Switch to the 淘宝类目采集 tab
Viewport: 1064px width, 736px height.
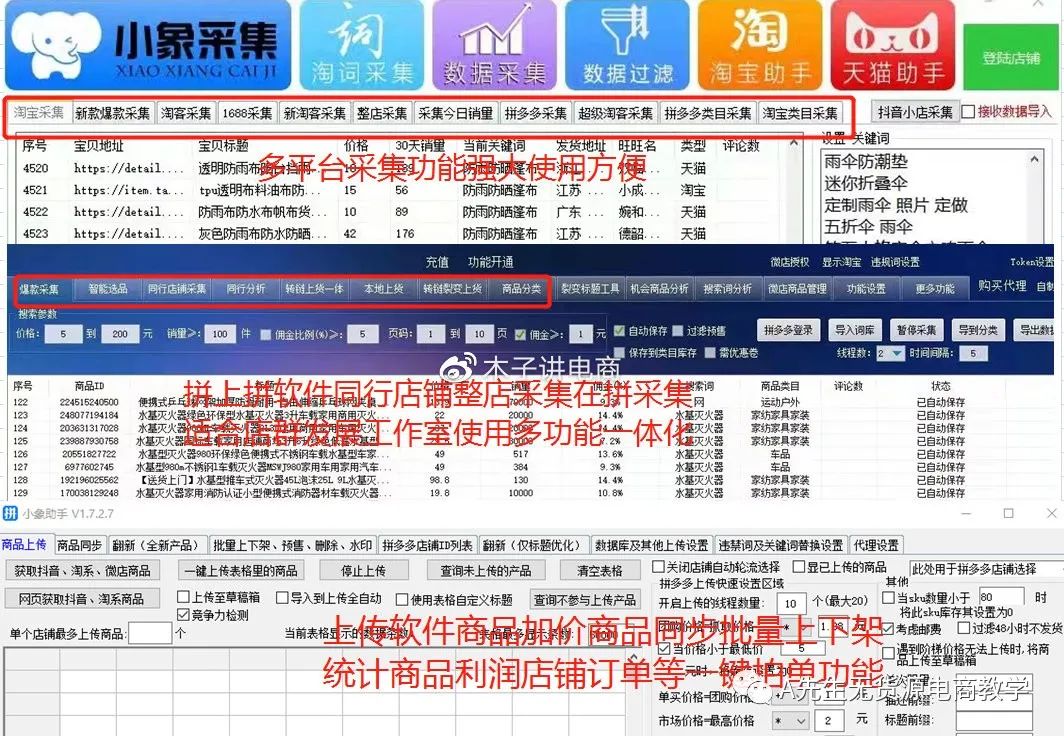[800, 113]
